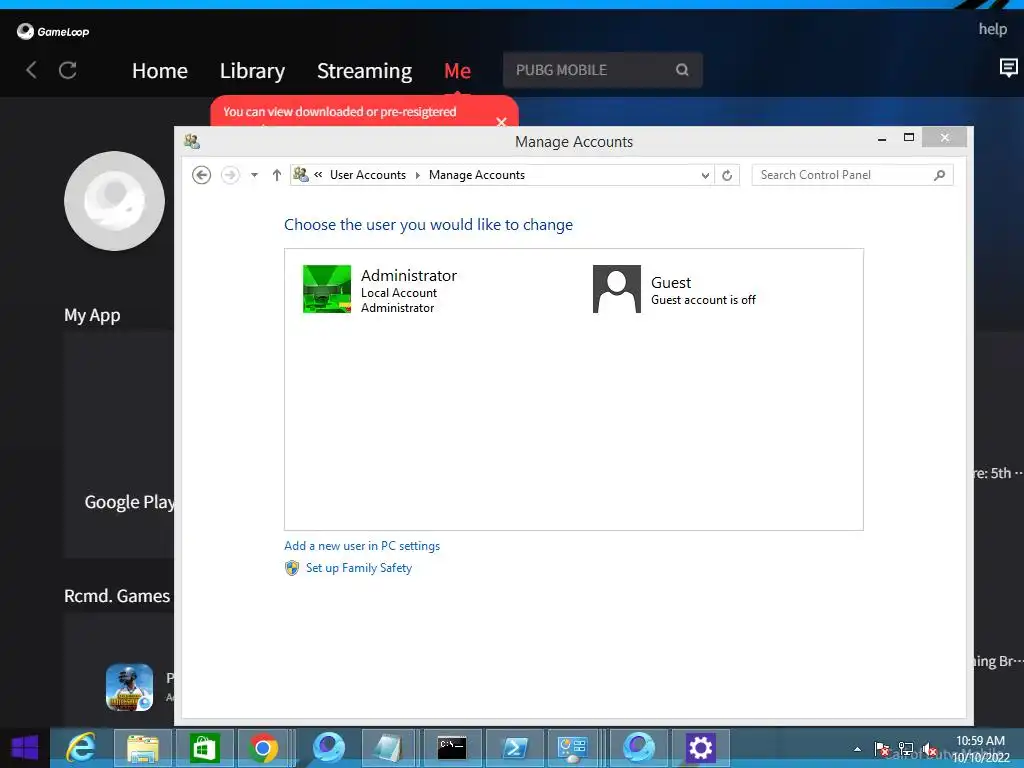Open the GameLoop Home tab
The height and width of the screenshot is (768, 1024).
159,71
